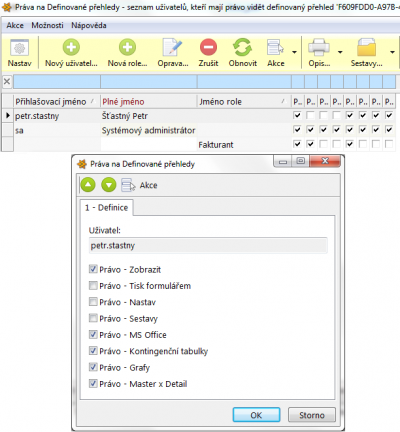Click the Nastav toolbar icon
400x432 pixels.
coord(20,48)
